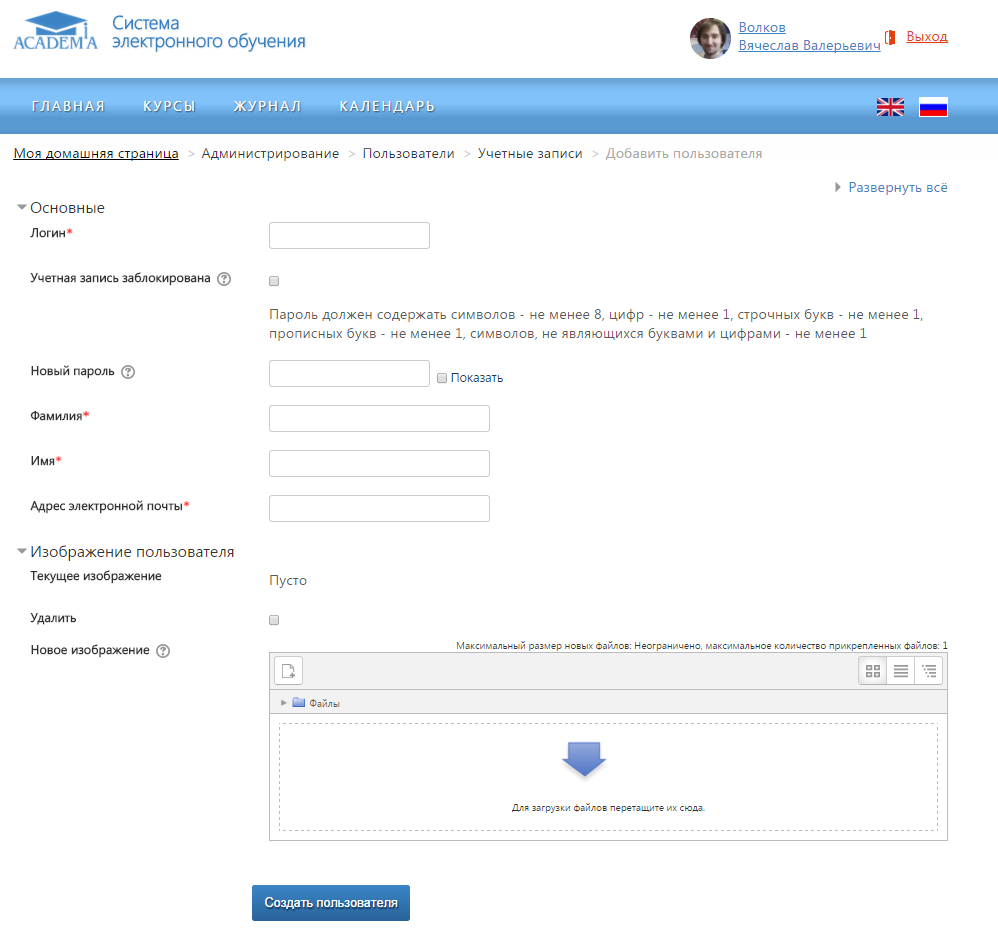
Task: Go to the Календарь menu item
Action: point(387,107)
